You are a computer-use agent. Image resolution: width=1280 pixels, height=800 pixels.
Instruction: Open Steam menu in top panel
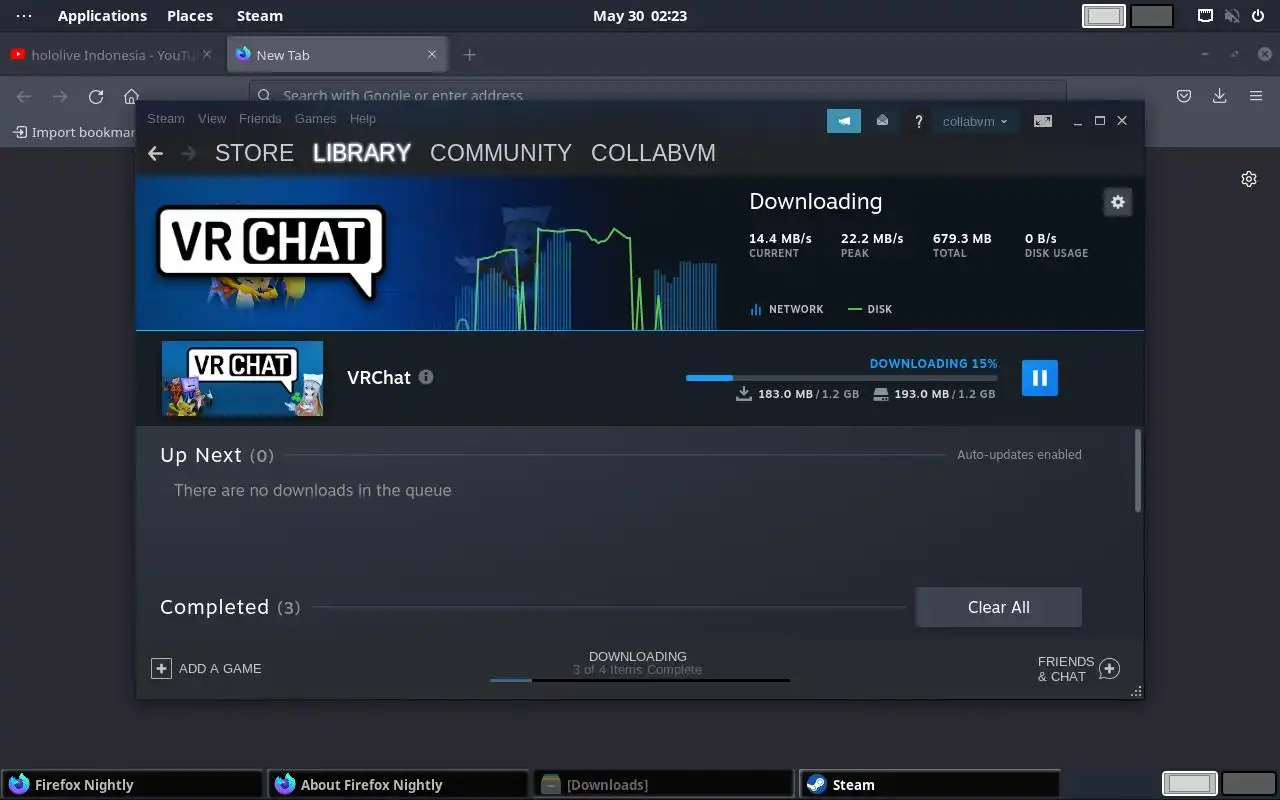(260, 16)
